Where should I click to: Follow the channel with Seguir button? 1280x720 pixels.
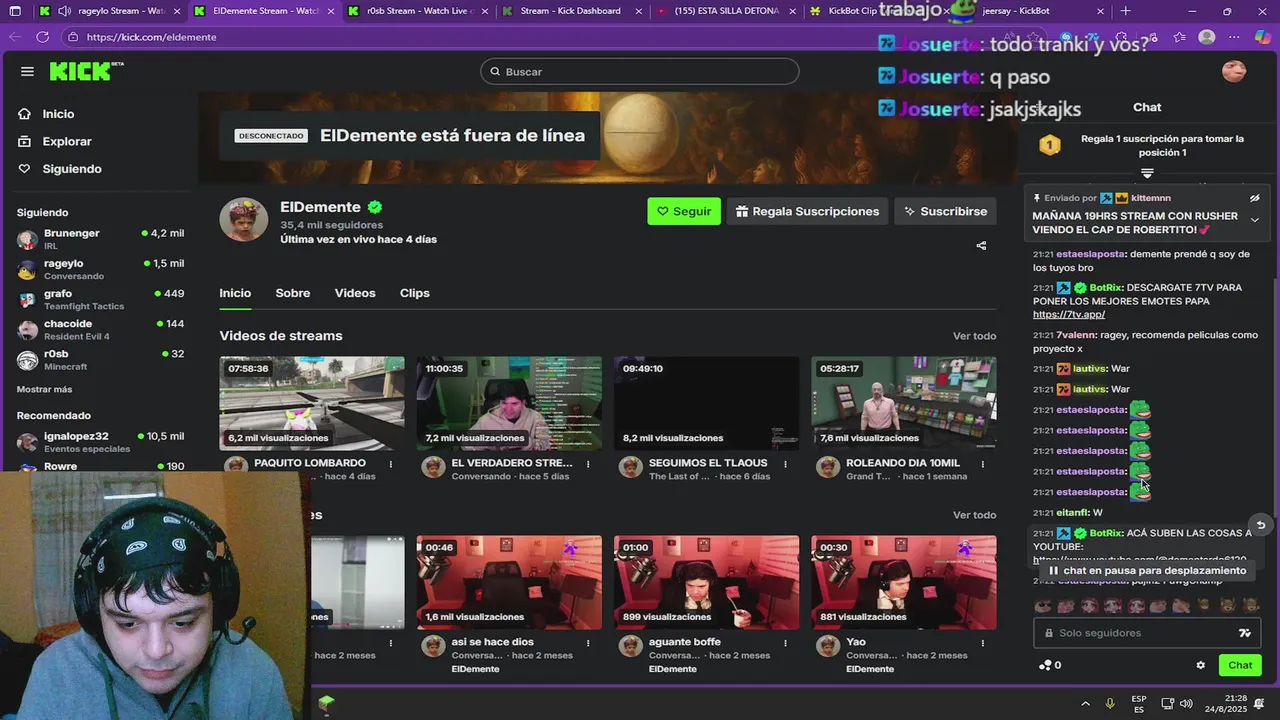coord(684,211)
